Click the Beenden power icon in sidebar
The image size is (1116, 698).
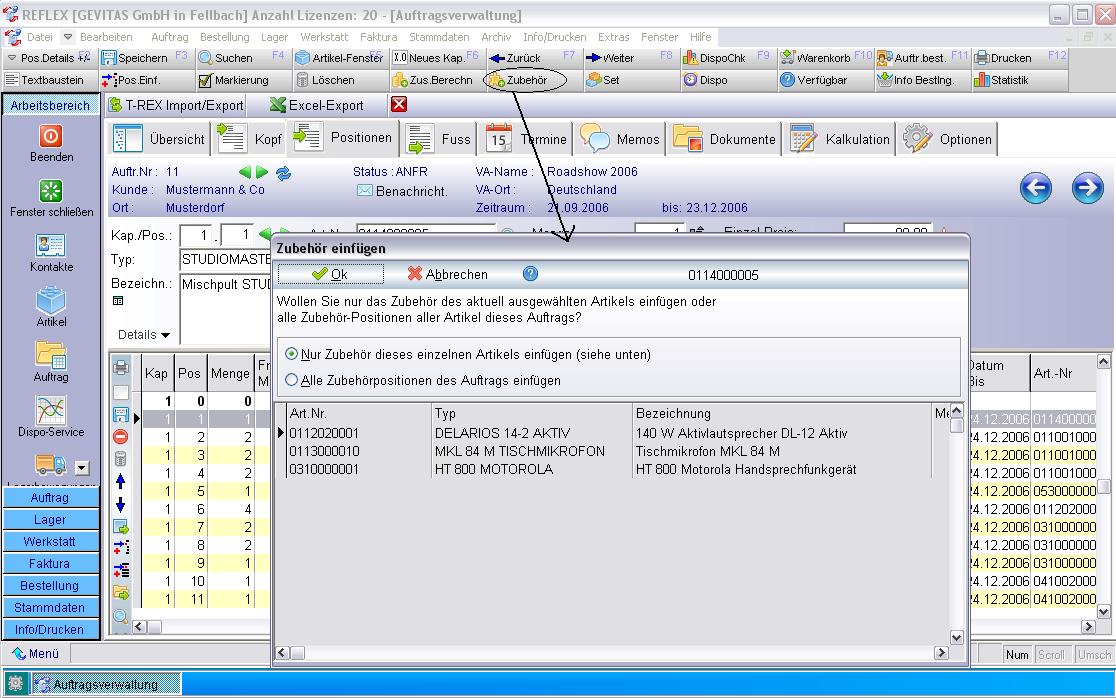[x=51, y=136]
